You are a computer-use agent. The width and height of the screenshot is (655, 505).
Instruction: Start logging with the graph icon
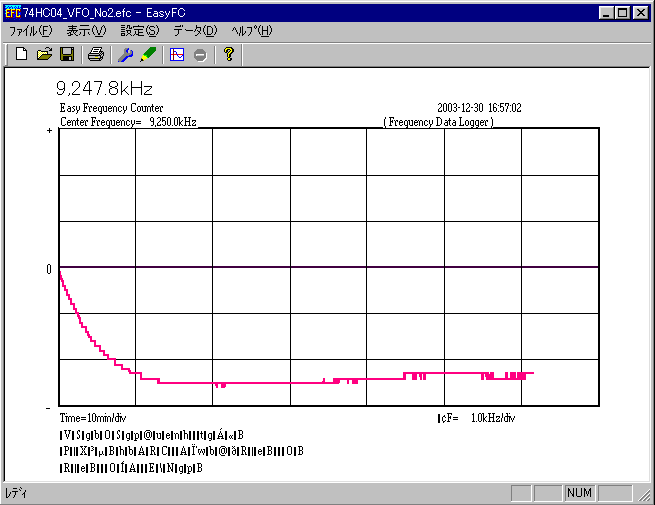(x=177, y=54)
